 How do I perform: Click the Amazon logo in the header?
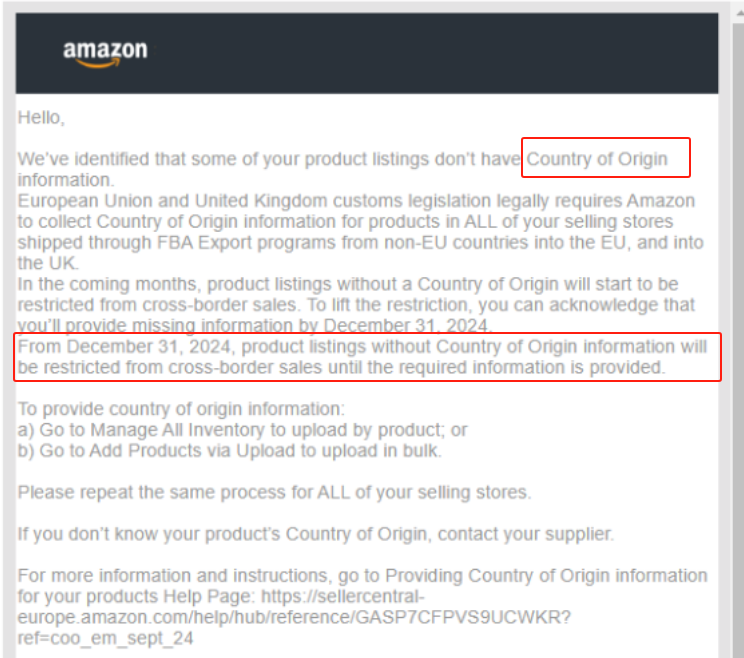(x=105, y=52)
